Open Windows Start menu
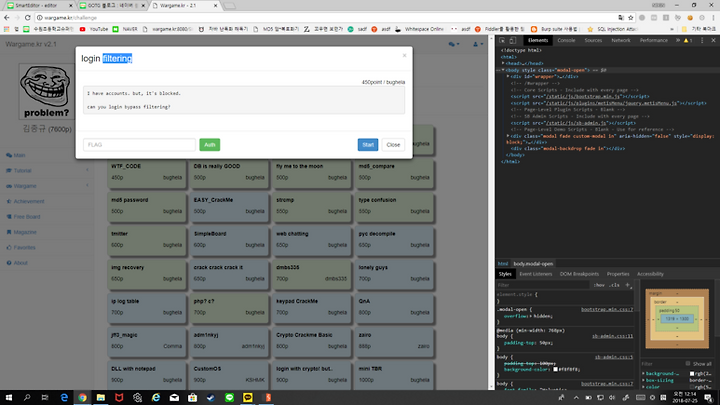 point(9,398)
